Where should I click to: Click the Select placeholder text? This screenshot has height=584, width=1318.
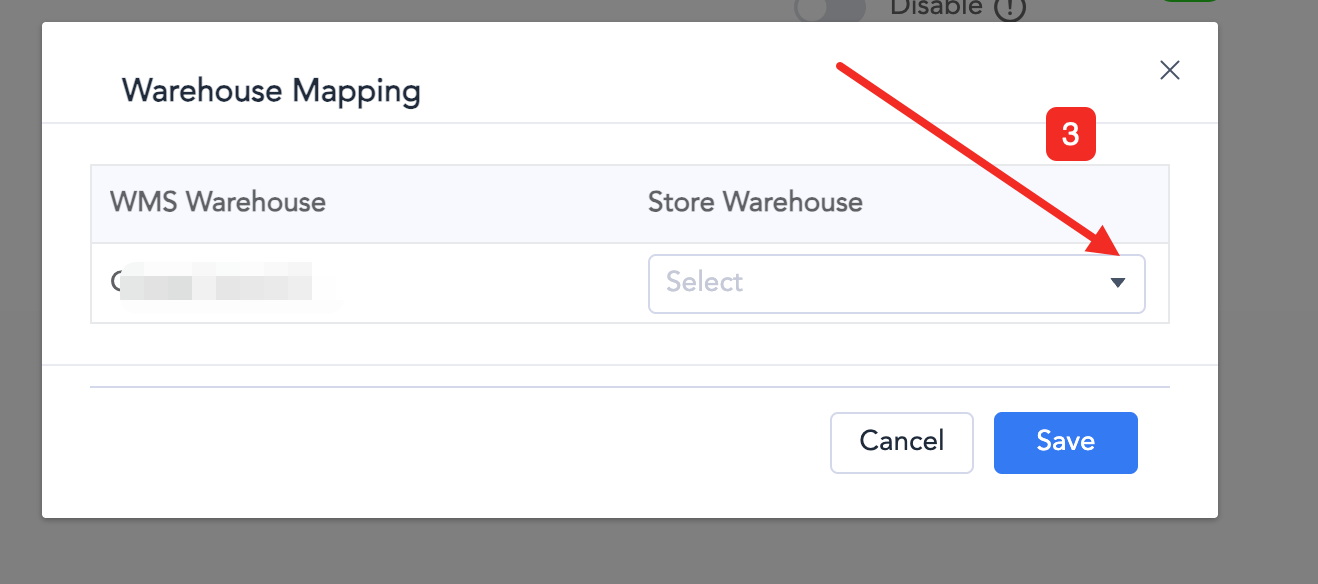point(704,283)
